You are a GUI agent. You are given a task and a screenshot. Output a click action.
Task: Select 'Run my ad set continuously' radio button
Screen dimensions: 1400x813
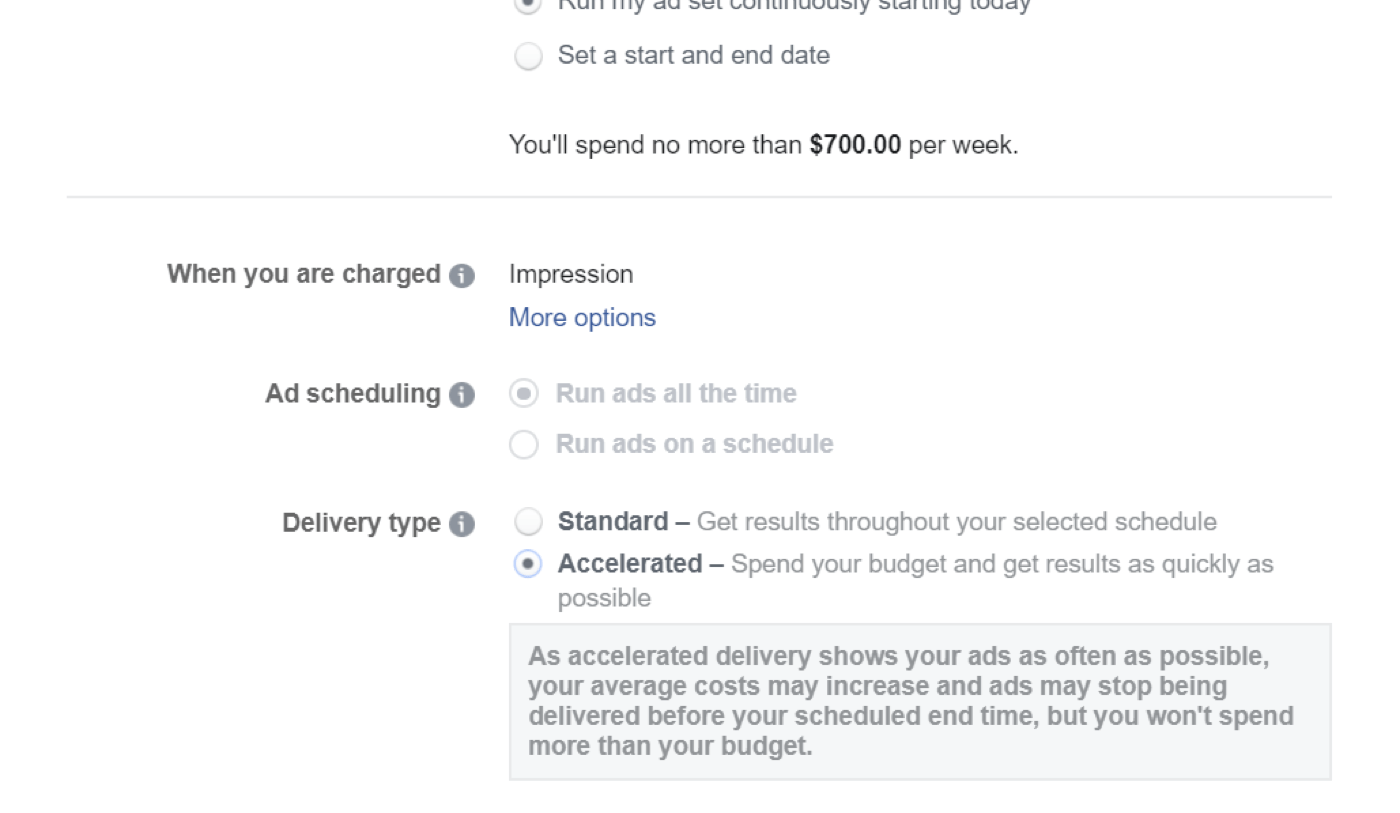(528, 4)
